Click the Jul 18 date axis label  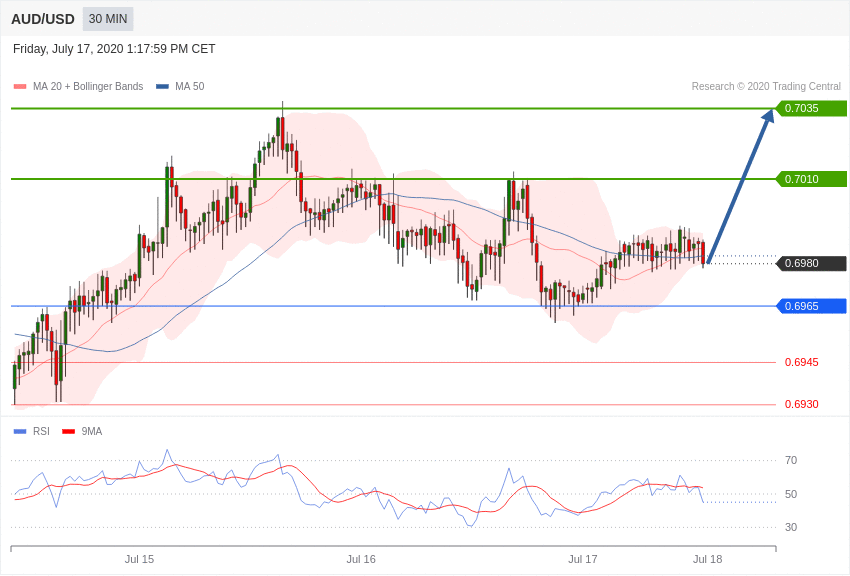pos(707,559)
